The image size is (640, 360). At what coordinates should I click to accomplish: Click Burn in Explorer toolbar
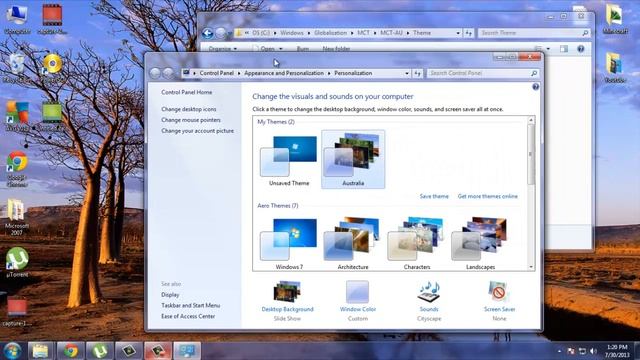click(x=302, y=49)
